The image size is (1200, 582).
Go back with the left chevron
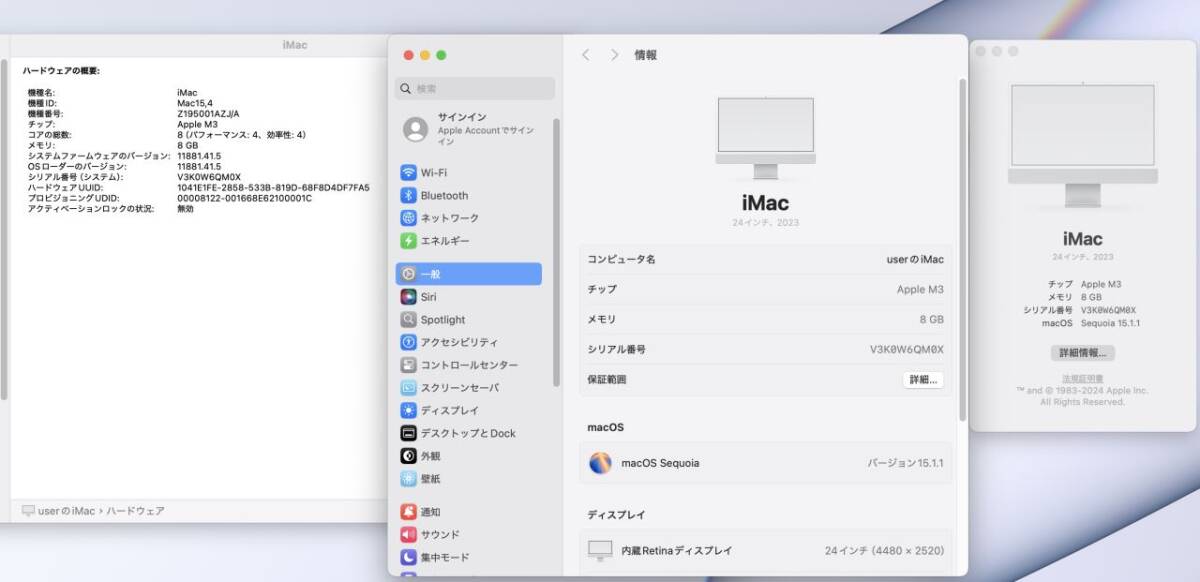586,55
